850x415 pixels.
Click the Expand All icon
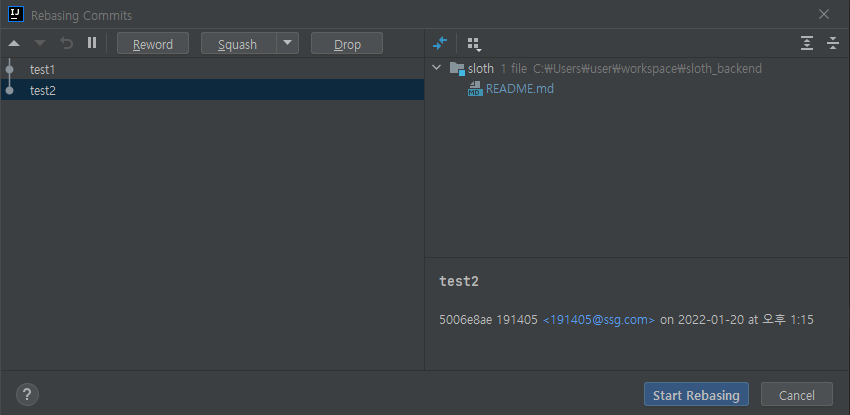point(807,43)
